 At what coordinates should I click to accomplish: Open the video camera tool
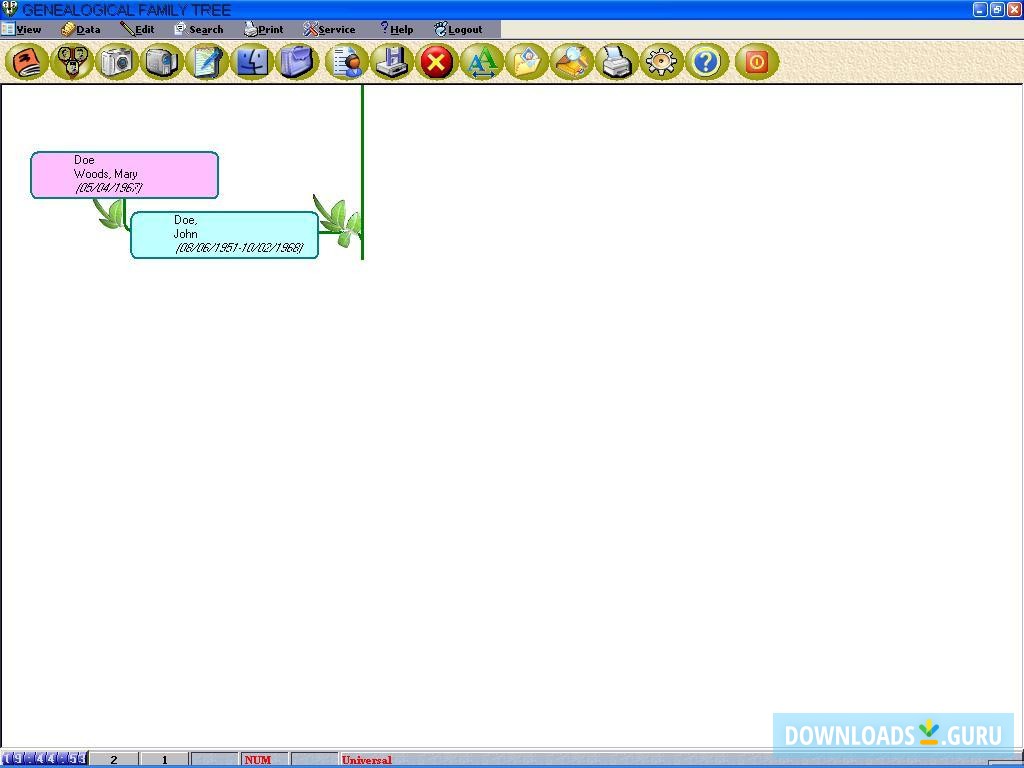[162, 62]
